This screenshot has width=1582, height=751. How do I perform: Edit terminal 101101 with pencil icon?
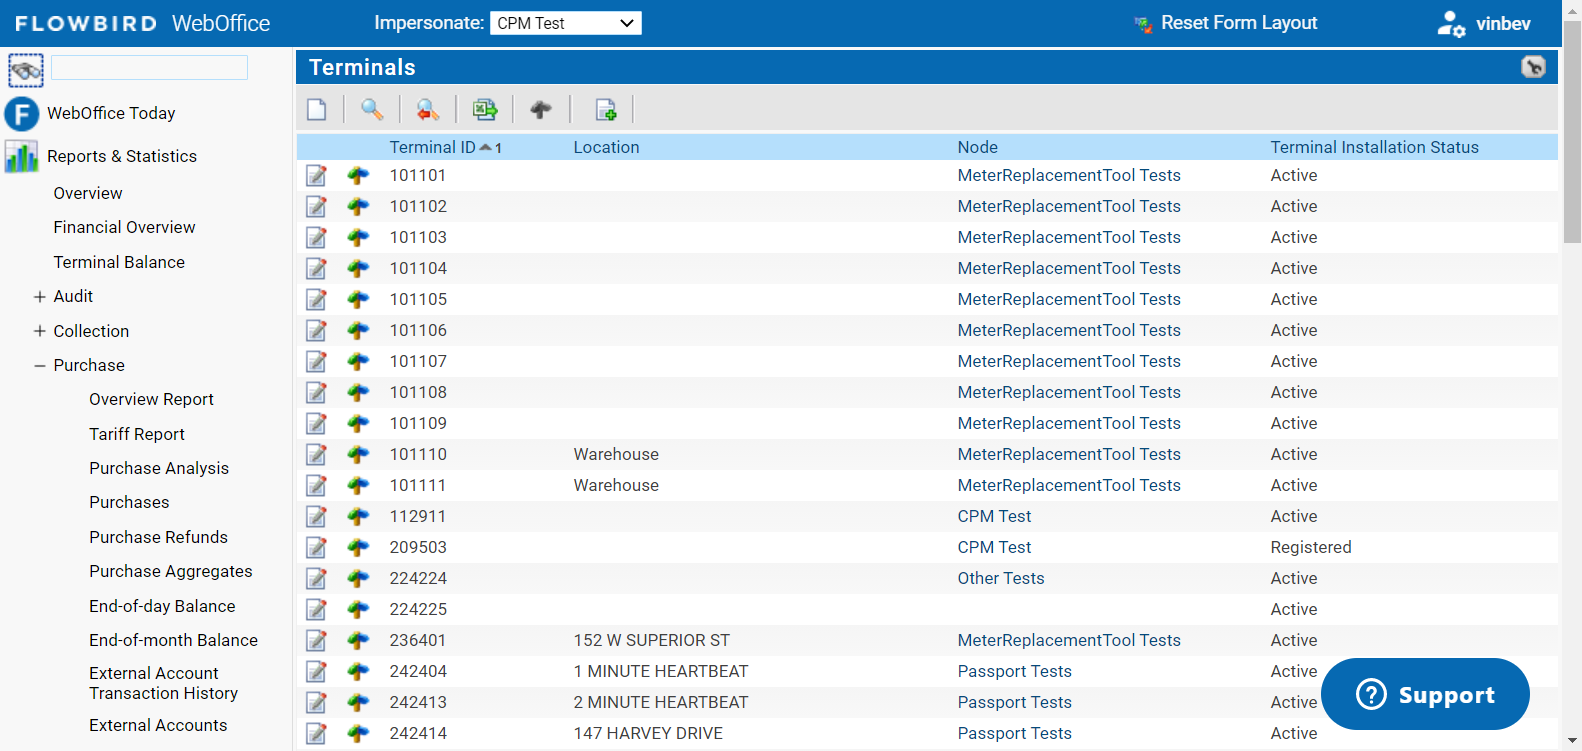pos(316,176)
